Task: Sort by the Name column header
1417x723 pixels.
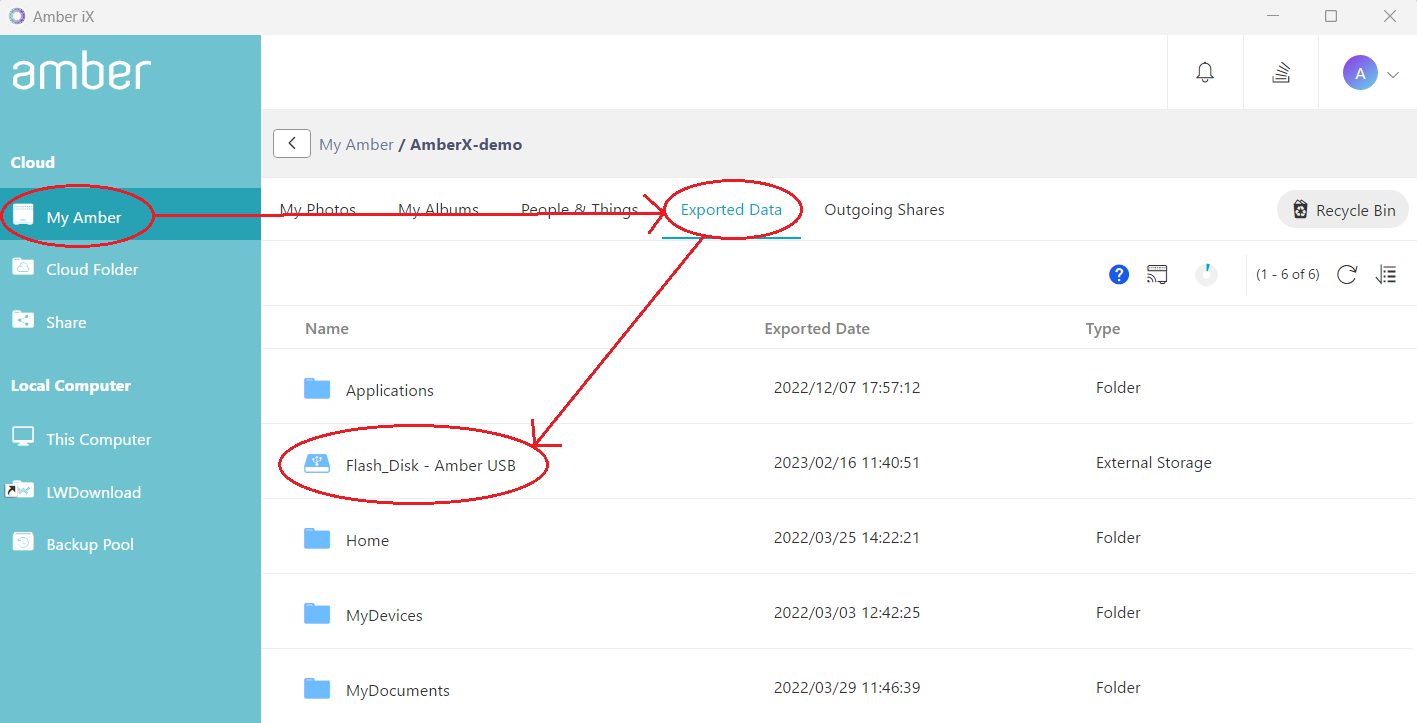Action: point(327,328)
